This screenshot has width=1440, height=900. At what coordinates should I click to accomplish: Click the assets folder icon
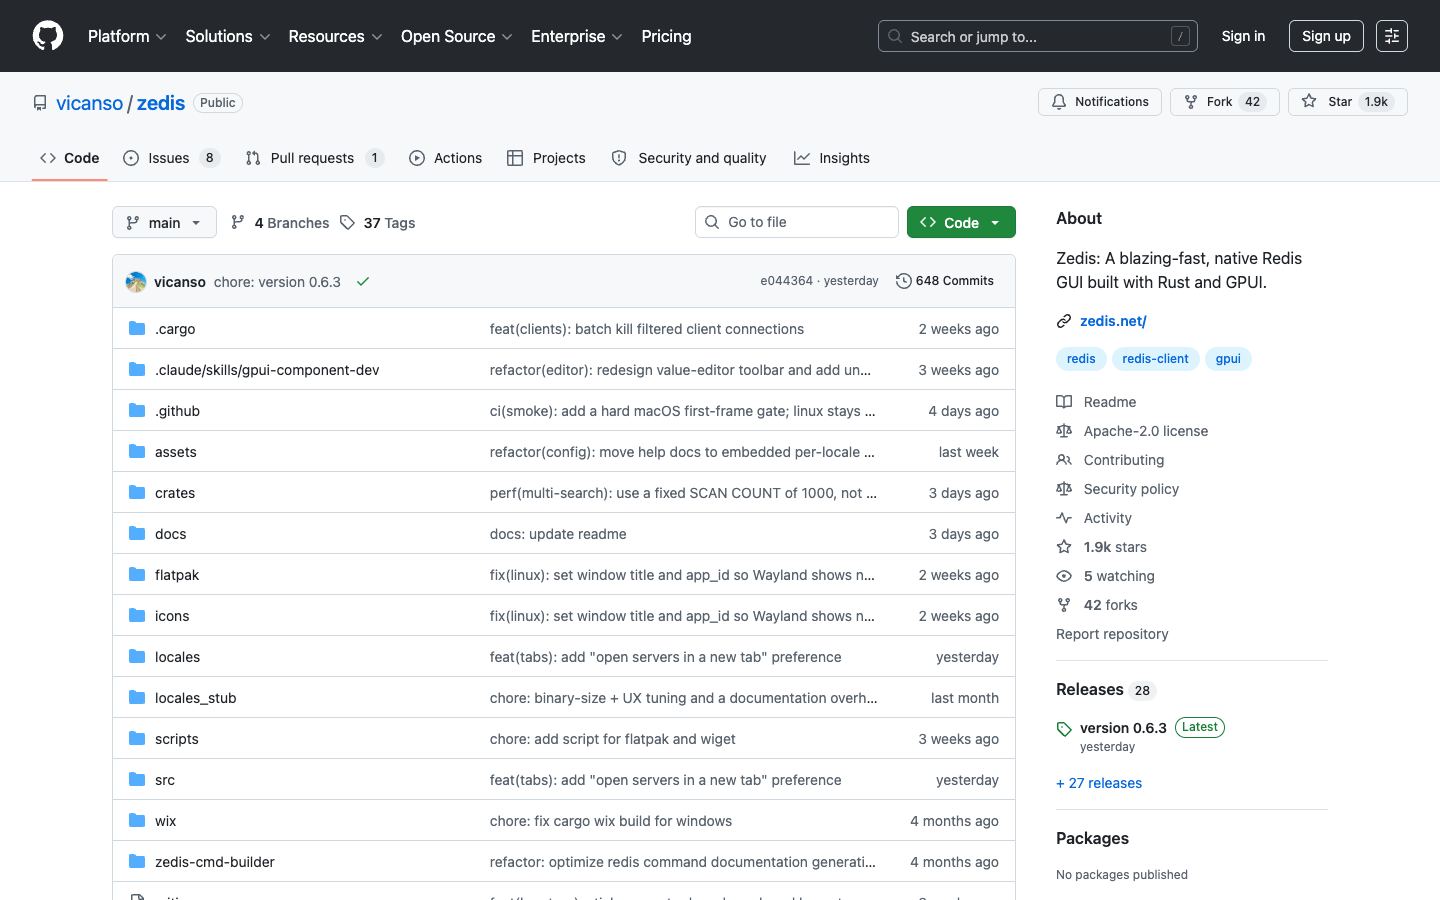(137, 452)
